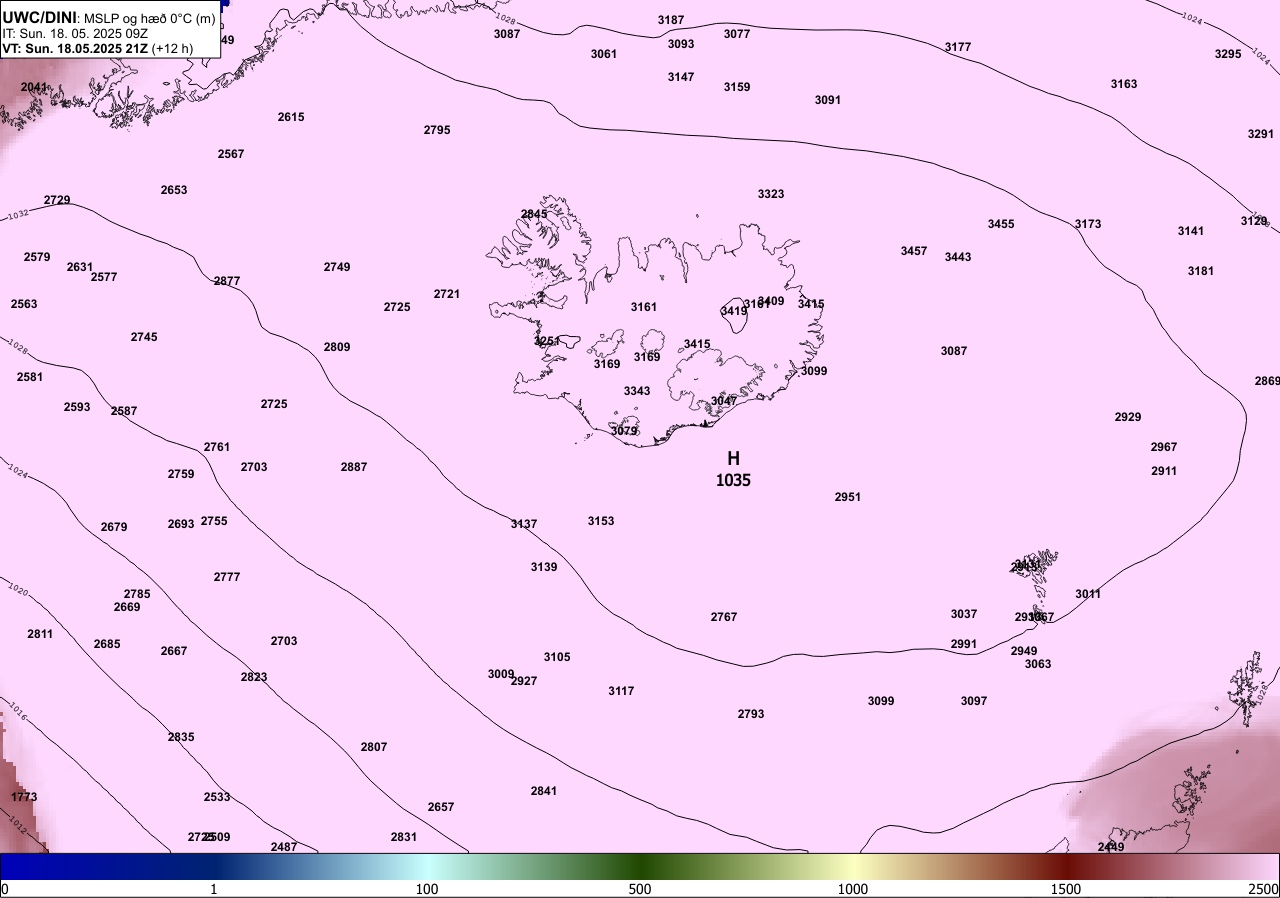This screenshot has width=1280, height=898.
Task: Click the 3117 height value
Action: click(x=621, y=691)
